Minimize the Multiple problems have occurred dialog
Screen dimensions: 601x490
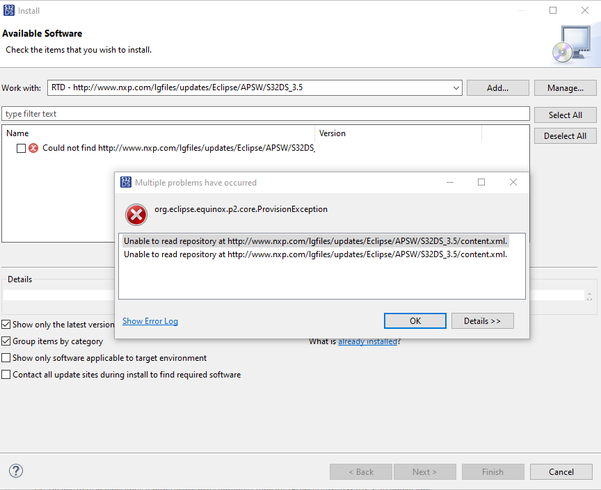click(x=450, y=182)
